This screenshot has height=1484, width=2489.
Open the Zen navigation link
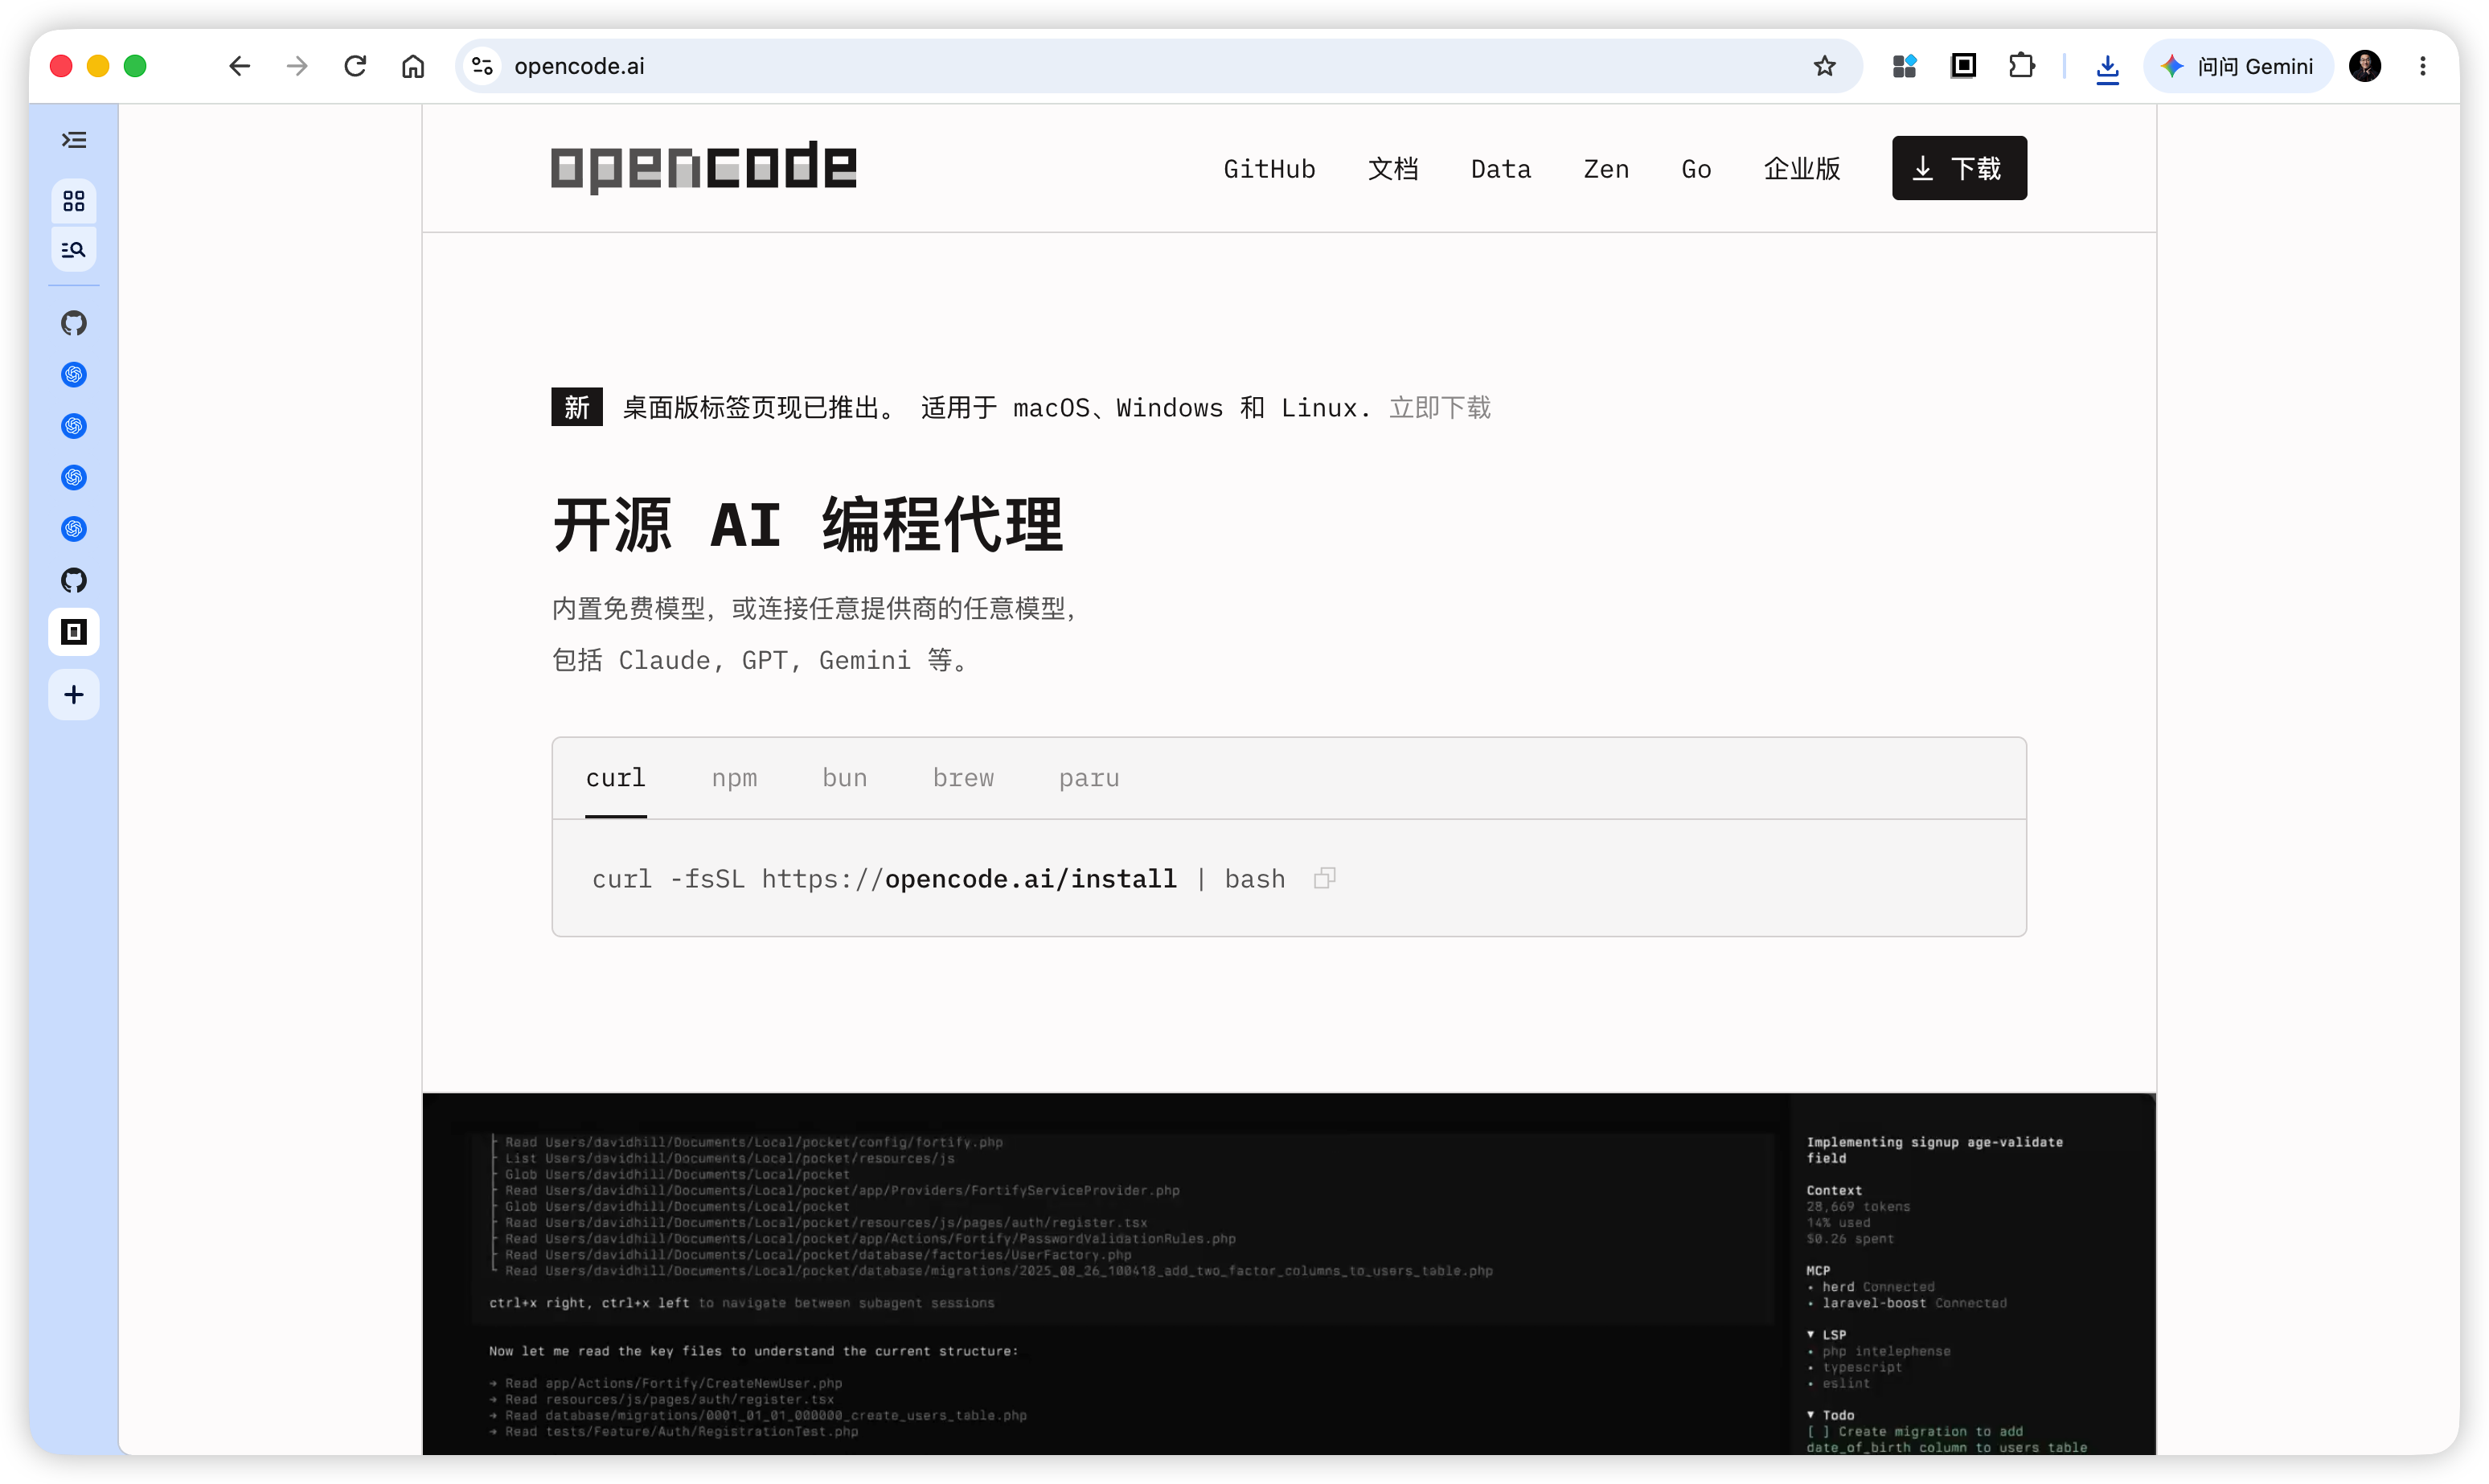1606,169
